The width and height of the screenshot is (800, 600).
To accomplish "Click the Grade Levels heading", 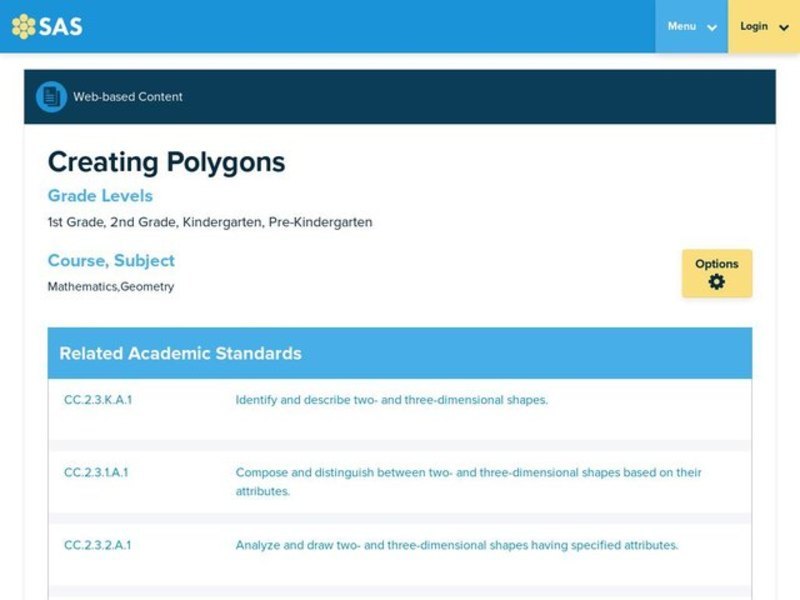I will [x=100, y=196].
